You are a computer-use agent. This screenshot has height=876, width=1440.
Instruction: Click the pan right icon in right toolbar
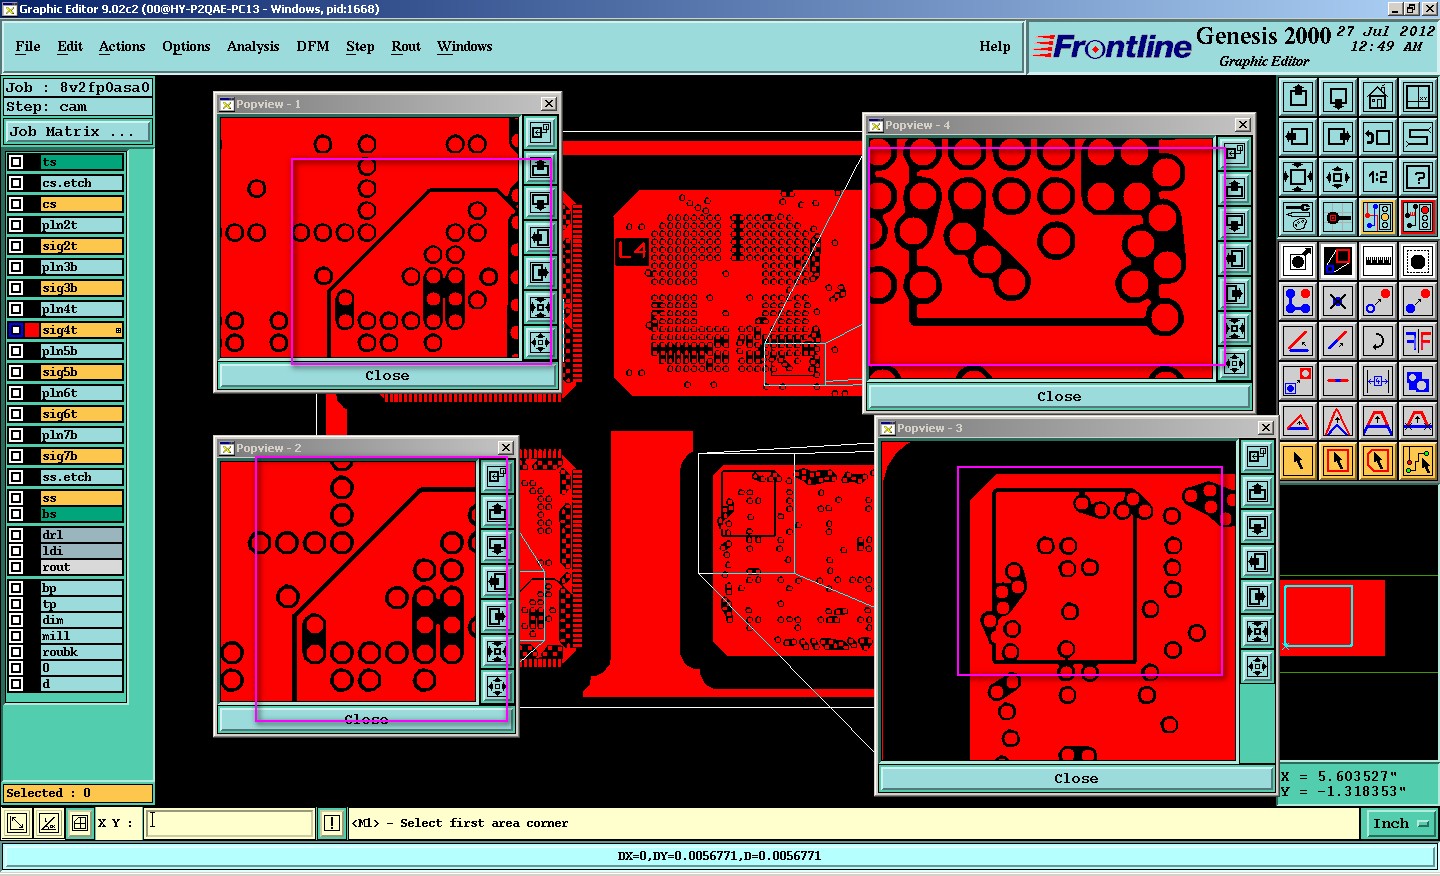[1338, 137]
